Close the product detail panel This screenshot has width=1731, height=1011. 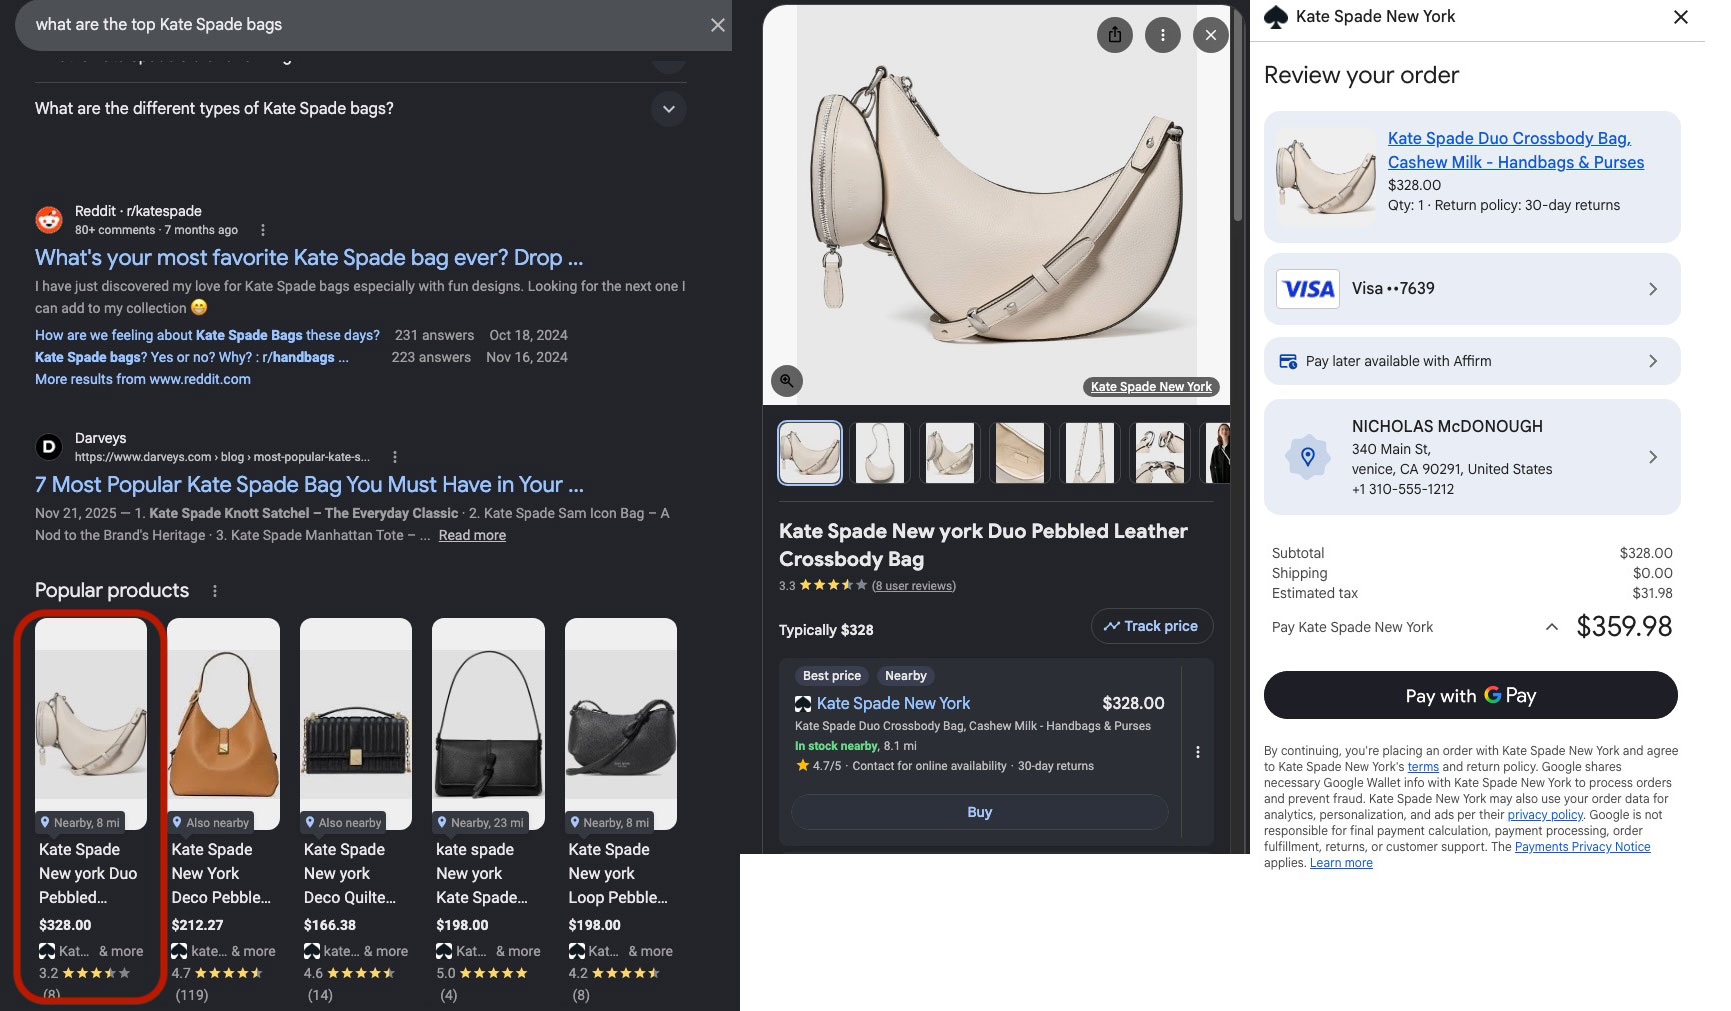(x=1211, y=35)
